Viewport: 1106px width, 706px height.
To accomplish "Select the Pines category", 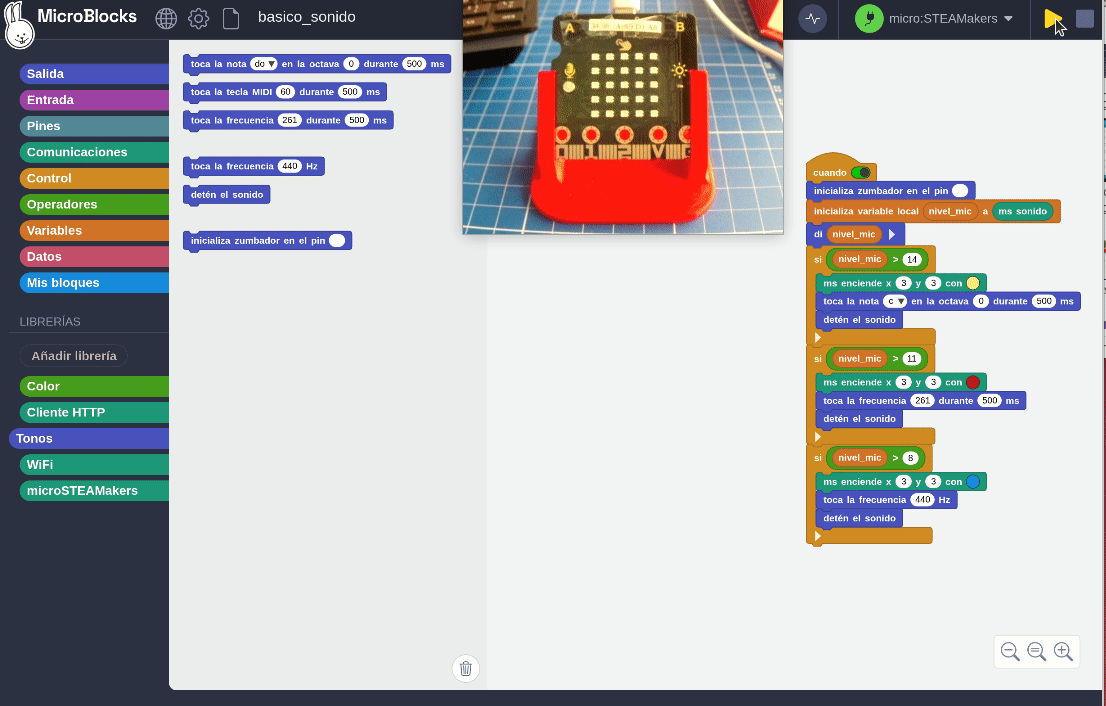I will pos(94,126).
